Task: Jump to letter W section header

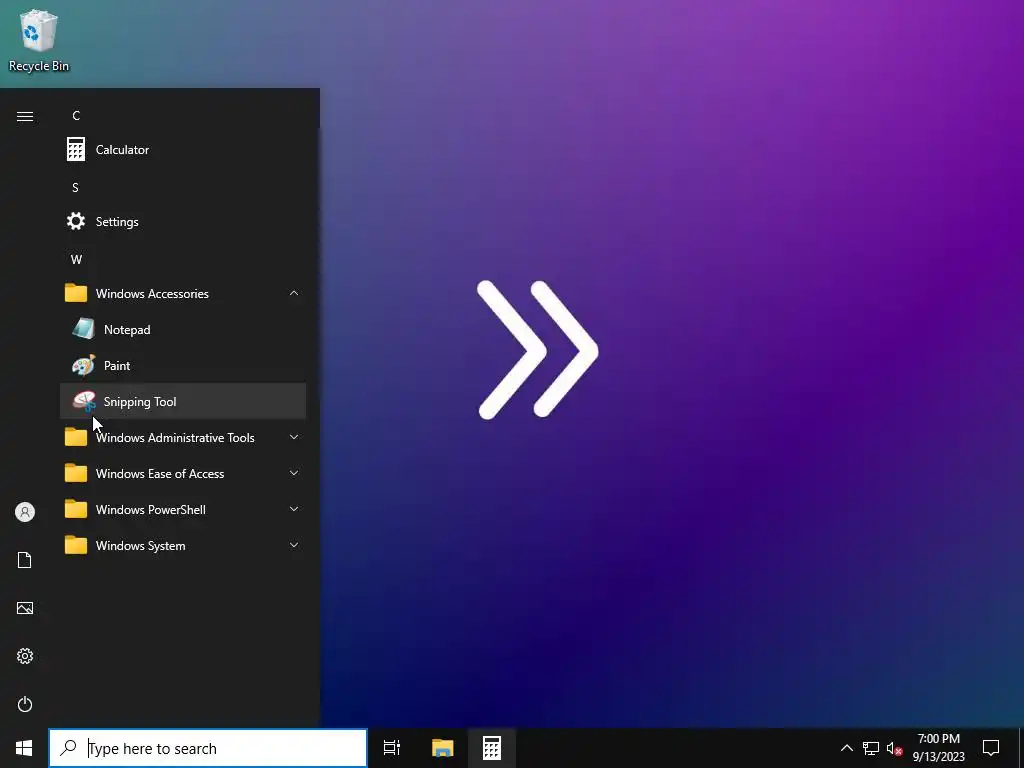Action: click(76, 259)
